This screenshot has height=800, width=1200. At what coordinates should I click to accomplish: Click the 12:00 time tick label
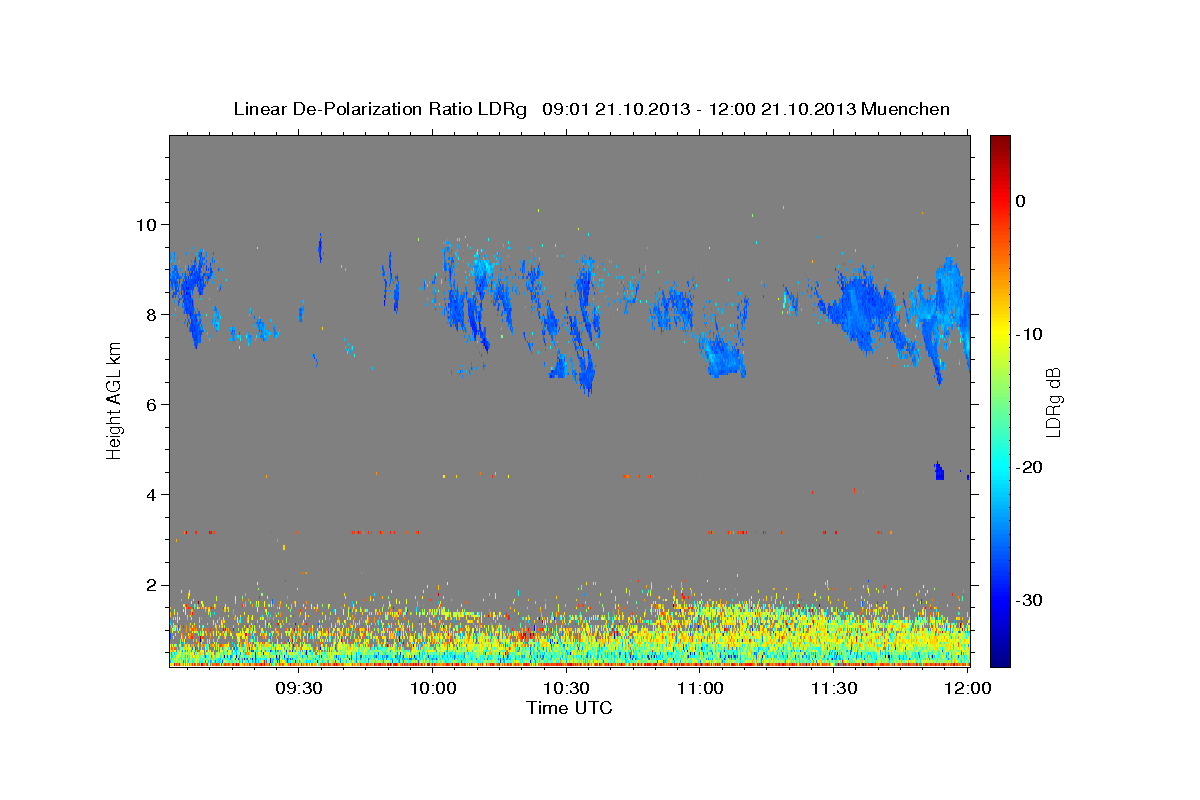pyautogui.click(x=967, y=688)
